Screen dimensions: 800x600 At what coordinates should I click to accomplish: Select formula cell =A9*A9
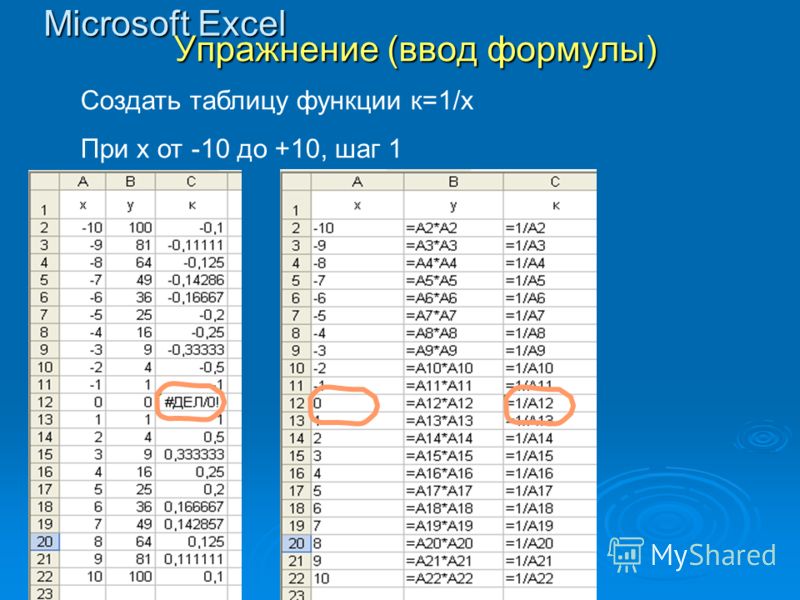coord(454,351)
